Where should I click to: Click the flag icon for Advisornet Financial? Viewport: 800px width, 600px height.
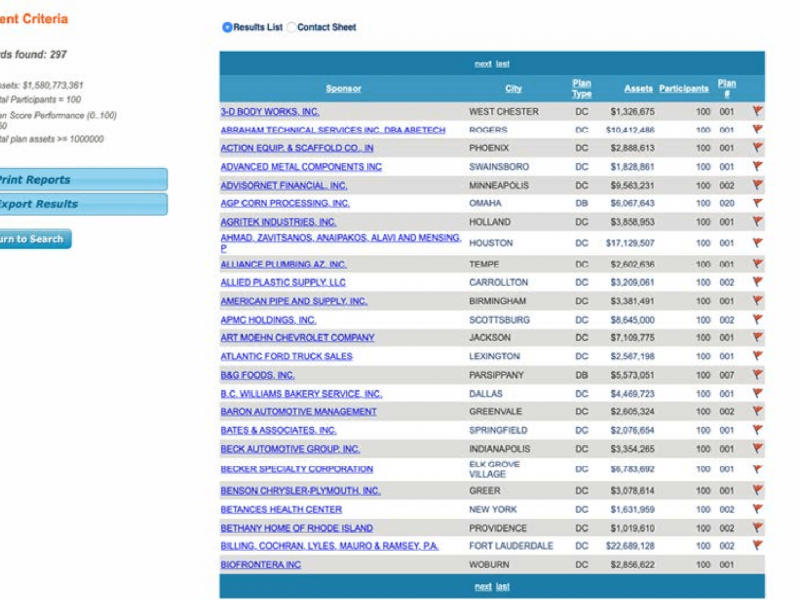757,185
